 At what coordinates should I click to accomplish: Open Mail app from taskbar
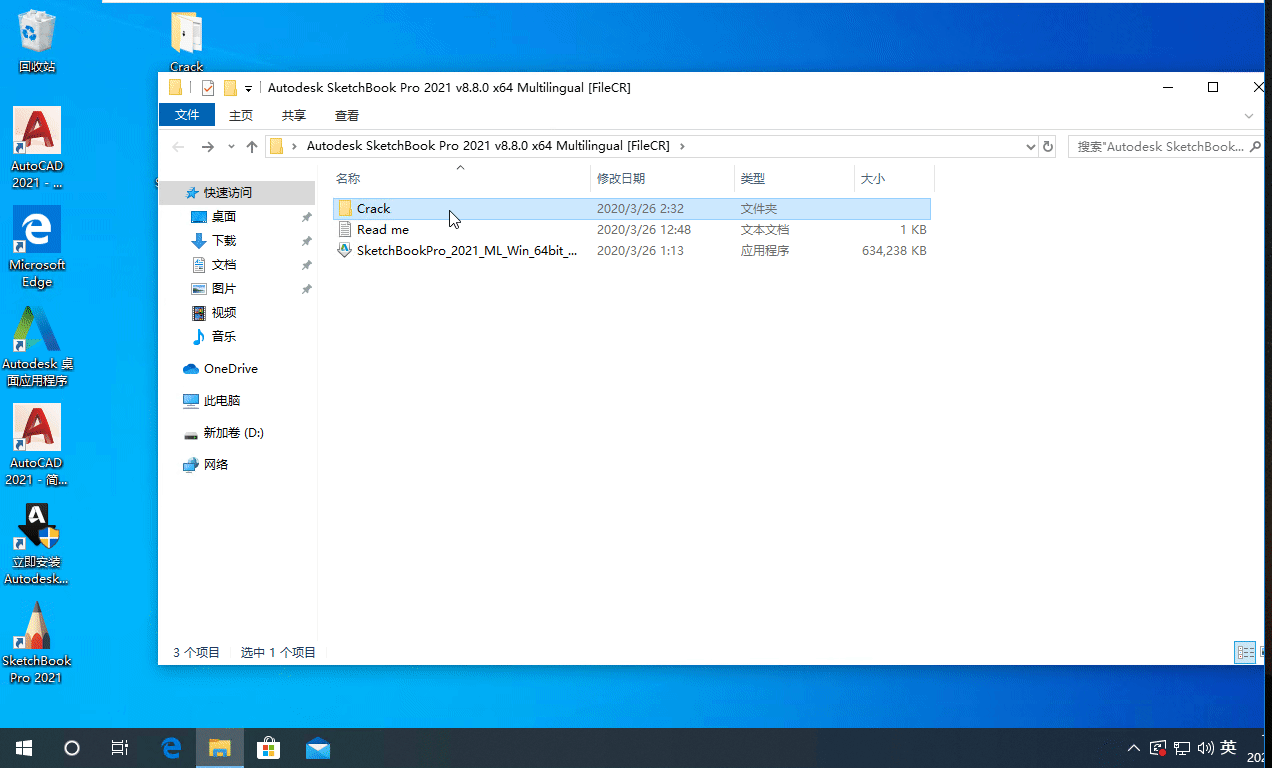coord(317,748)
